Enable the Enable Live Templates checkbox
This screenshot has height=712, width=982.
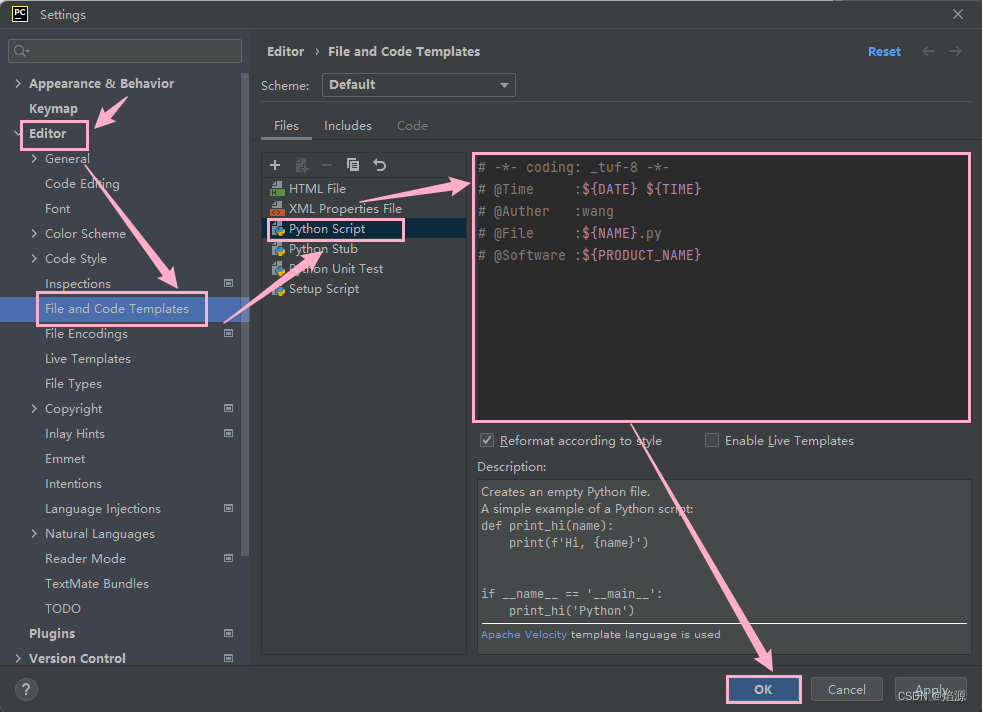point(711,440)
